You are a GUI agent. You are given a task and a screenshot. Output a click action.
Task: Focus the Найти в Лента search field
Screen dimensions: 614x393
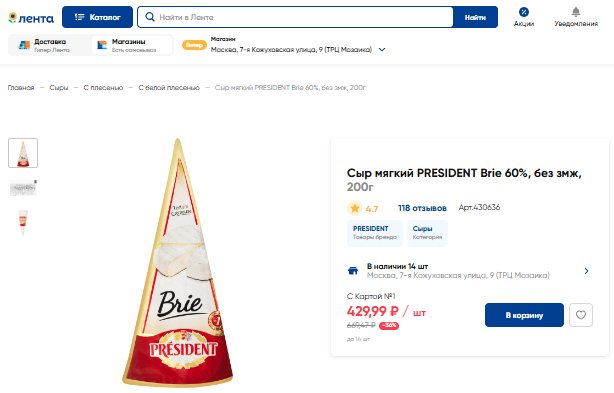click(303, 17)
